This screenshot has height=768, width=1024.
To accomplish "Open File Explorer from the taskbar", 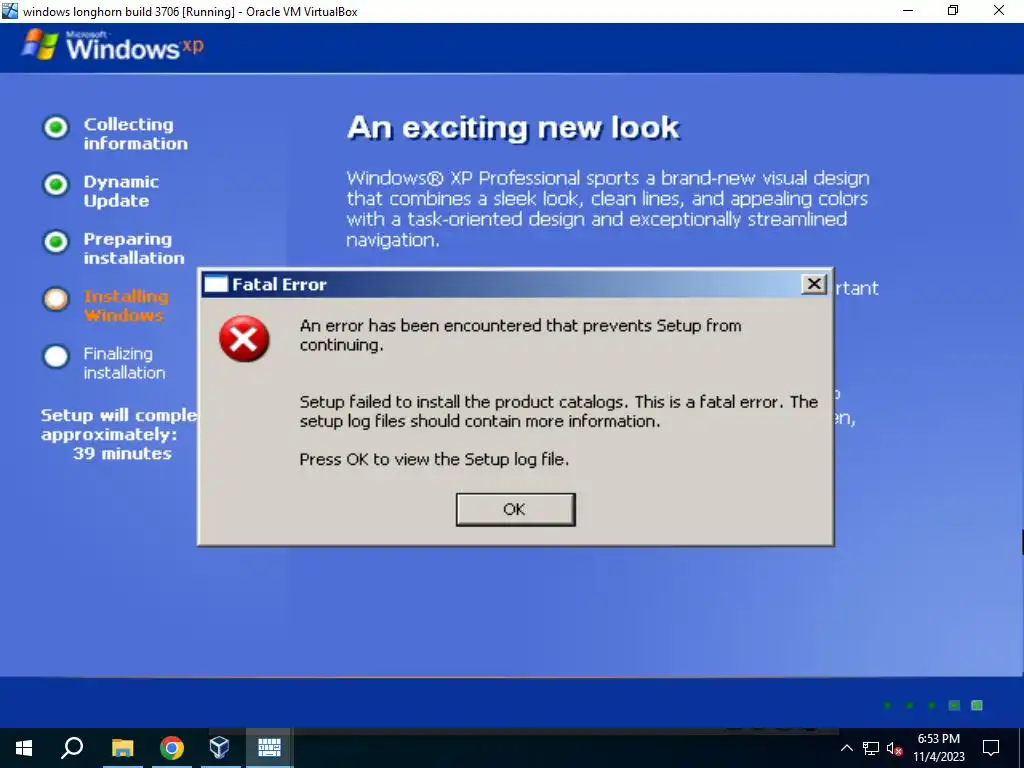I will (122, 748).
